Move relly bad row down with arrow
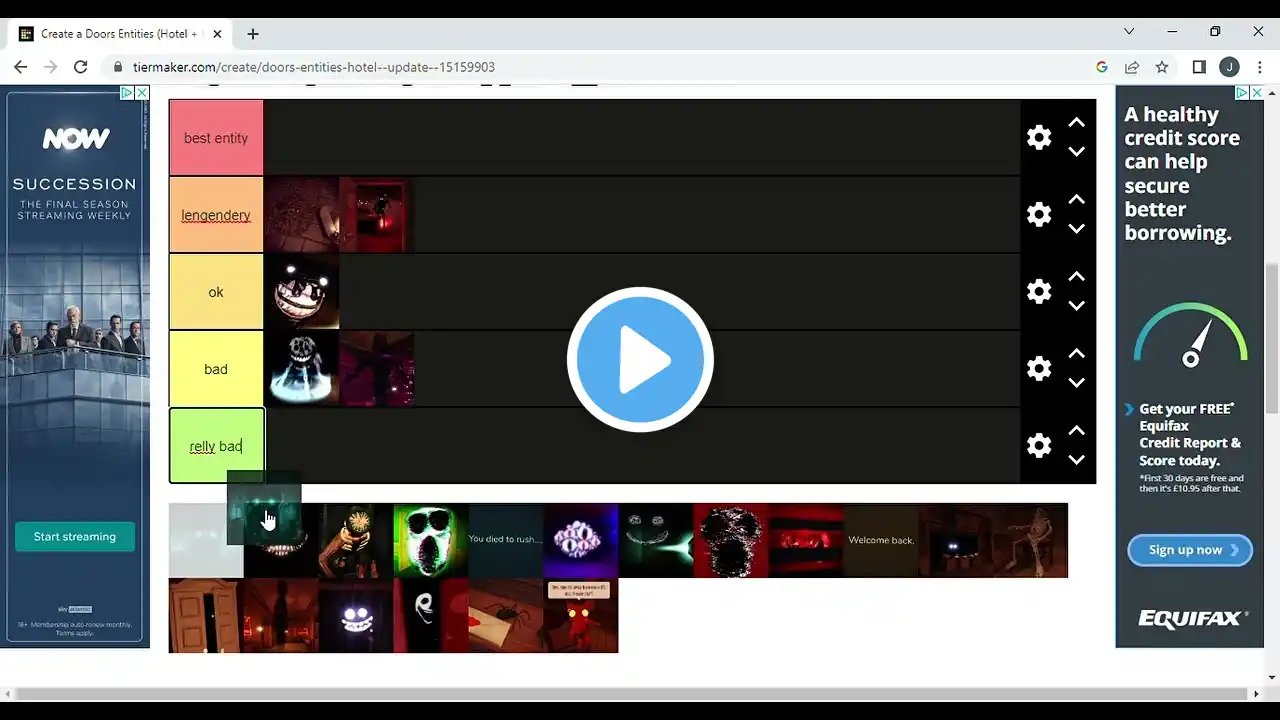1280x720 pixels. [1076, 460]
